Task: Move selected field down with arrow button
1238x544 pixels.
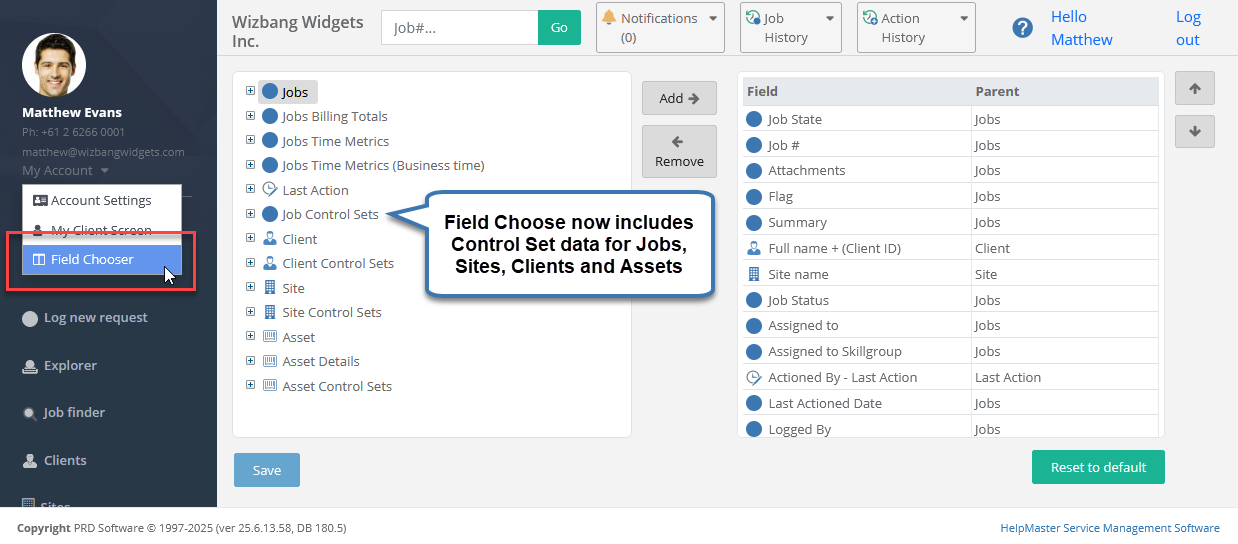Action: 1195,131
